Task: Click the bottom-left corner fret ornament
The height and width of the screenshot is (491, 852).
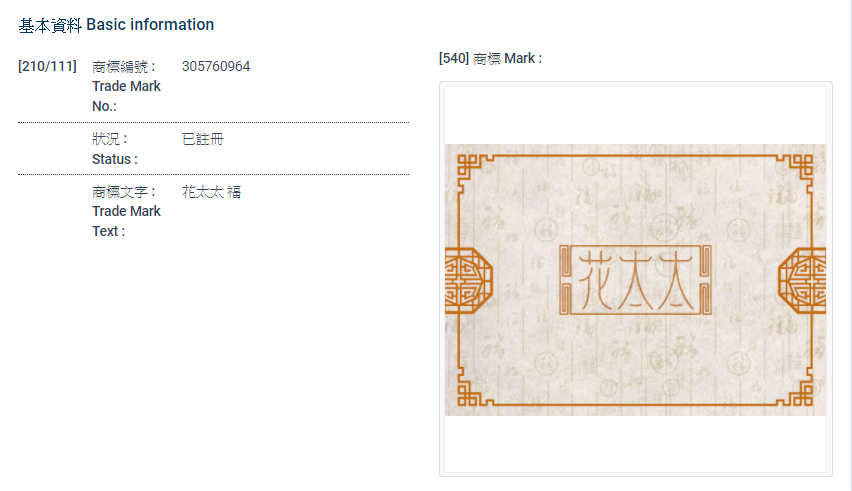Action: (465, 393)
